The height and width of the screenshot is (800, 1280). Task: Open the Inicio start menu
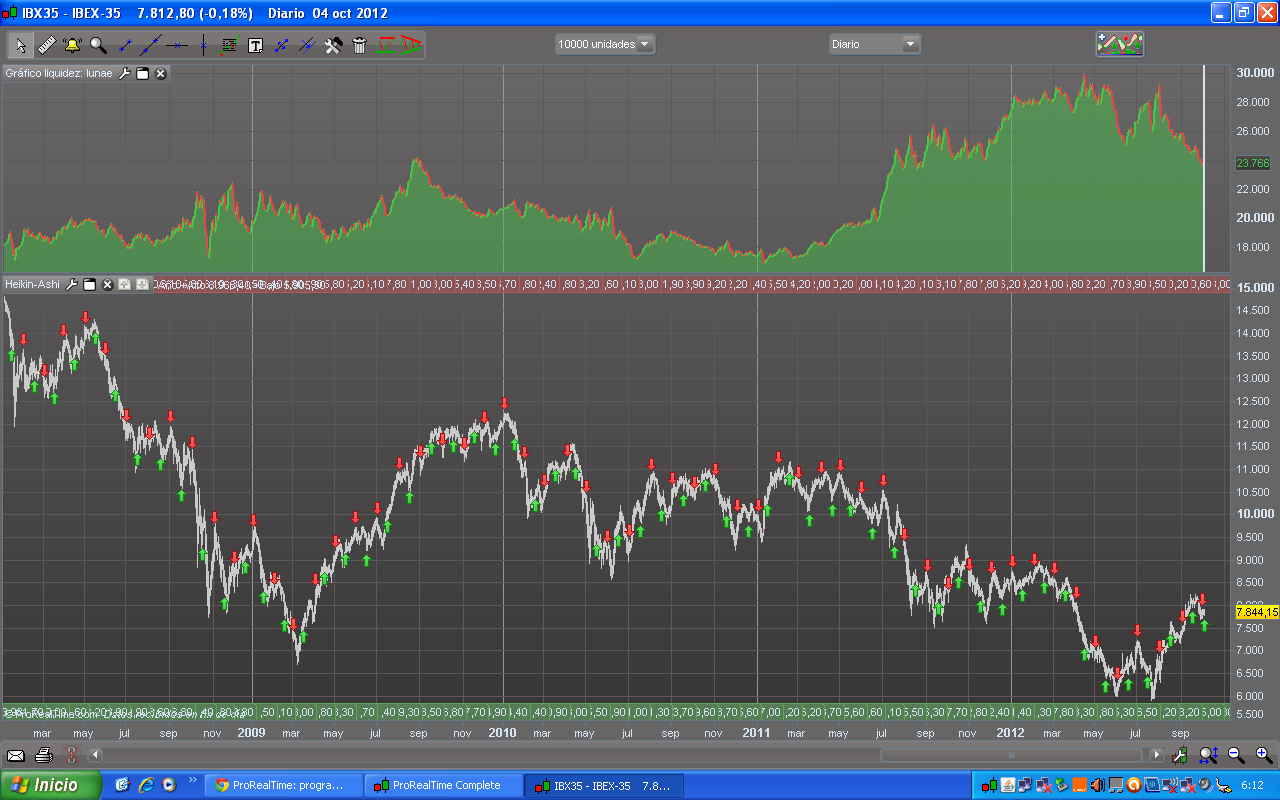coord(50,785)
